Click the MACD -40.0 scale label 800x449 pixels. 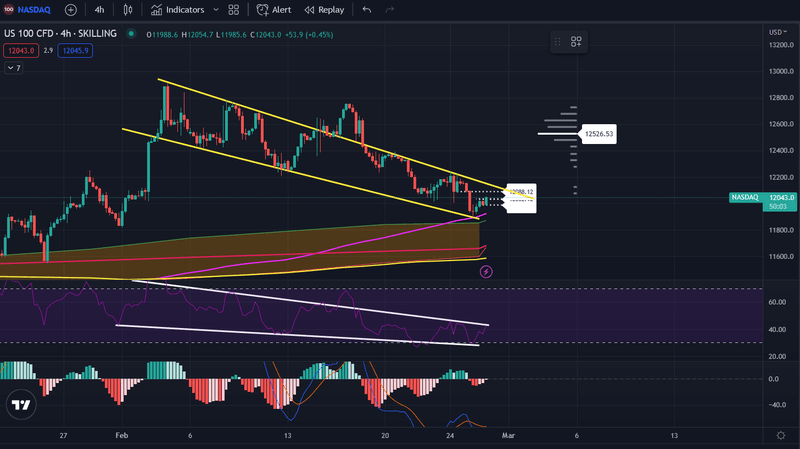click(x=777, y=405)
